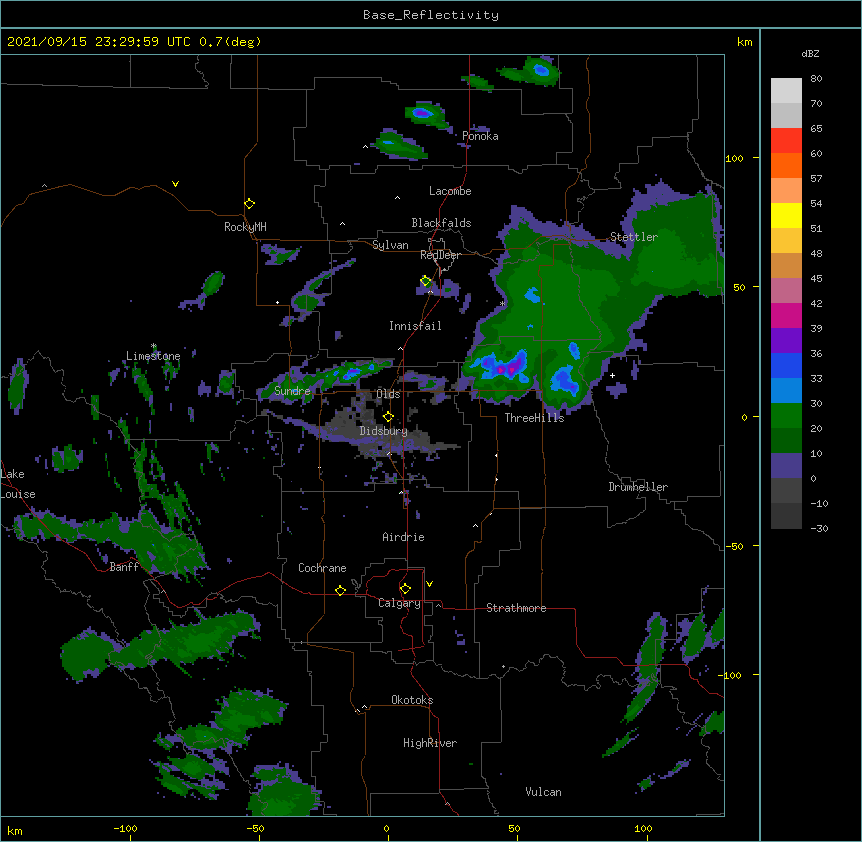Click the Drumheller town label
The width and height of the screenshot is (862, 842).
(638, 487)
